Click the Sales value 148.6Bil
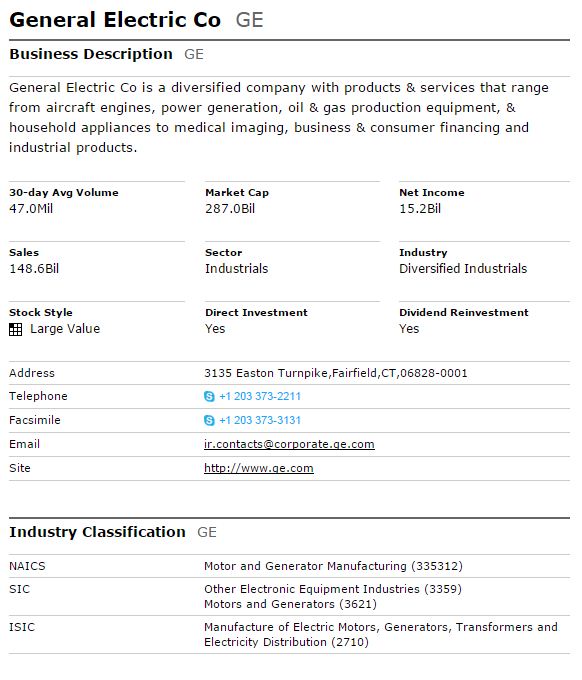582x680 pixels. tap(34, 268)
